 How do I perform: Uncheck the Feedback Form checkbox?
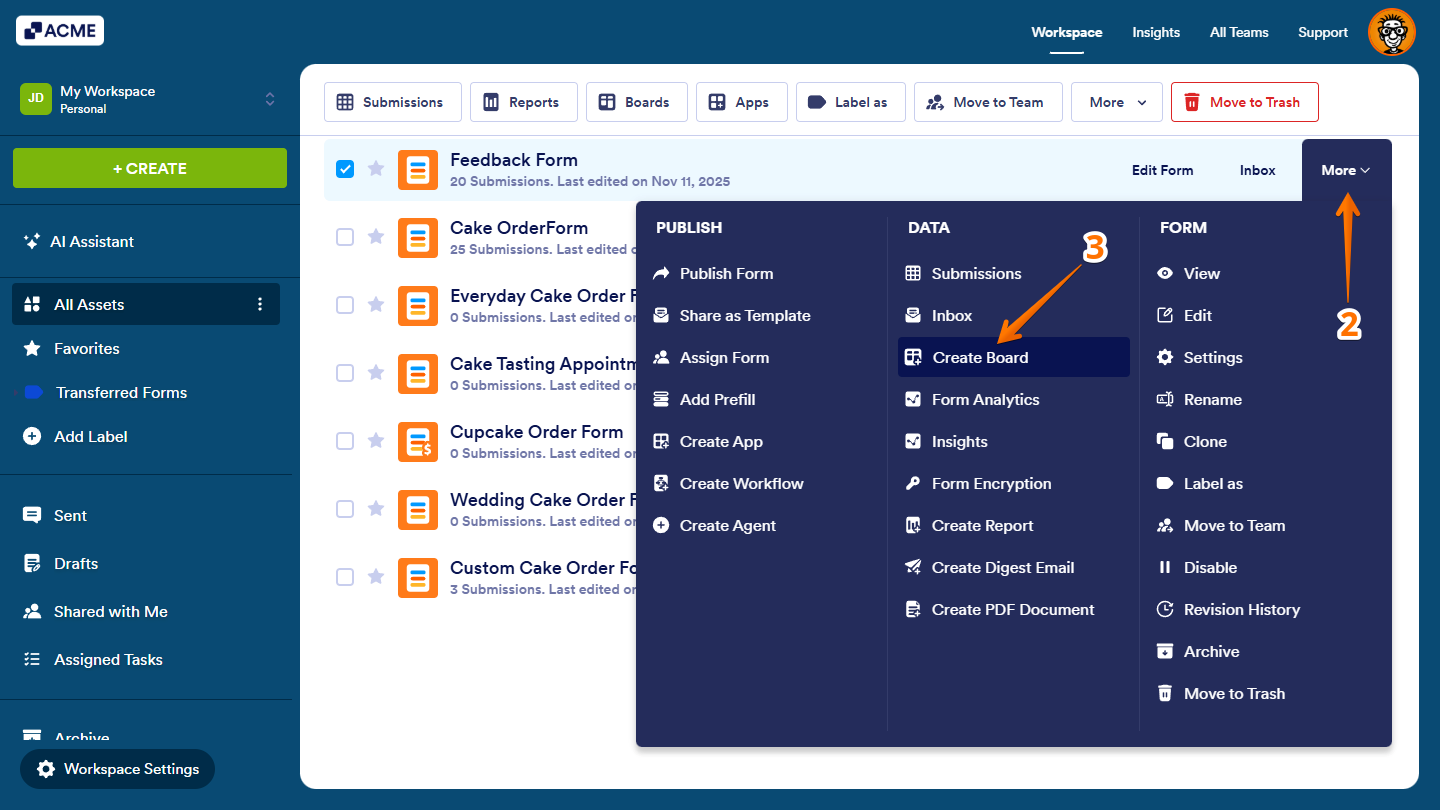[345, 169]
